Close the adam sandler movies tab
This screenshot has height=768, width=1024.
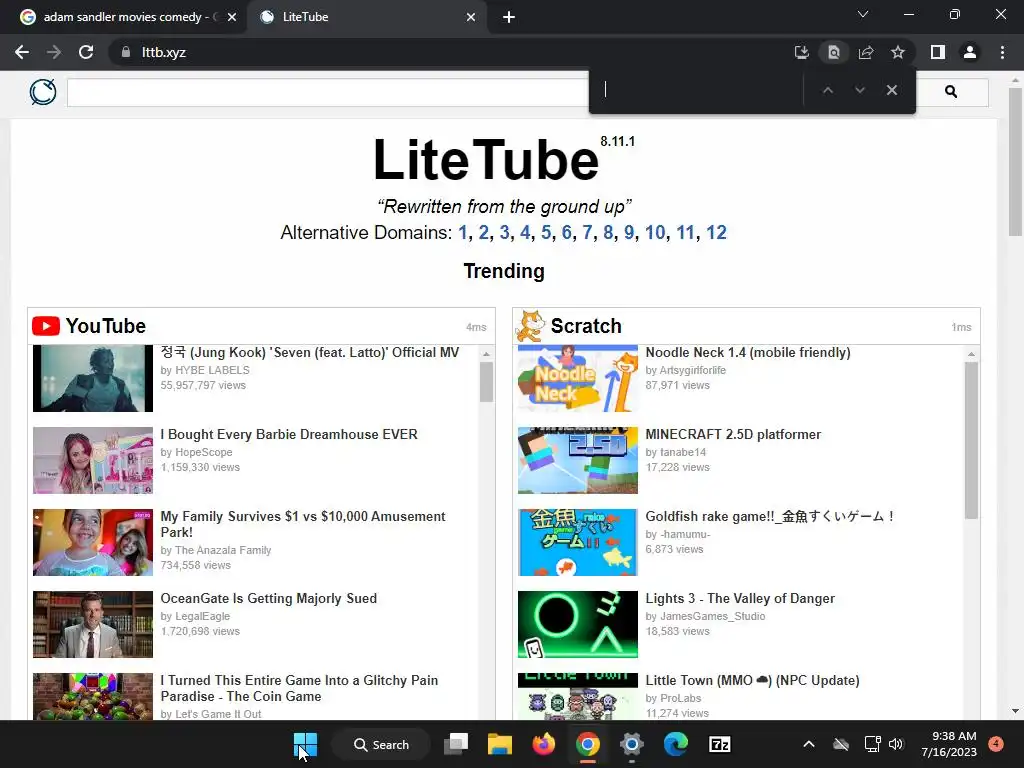[232, 17]
